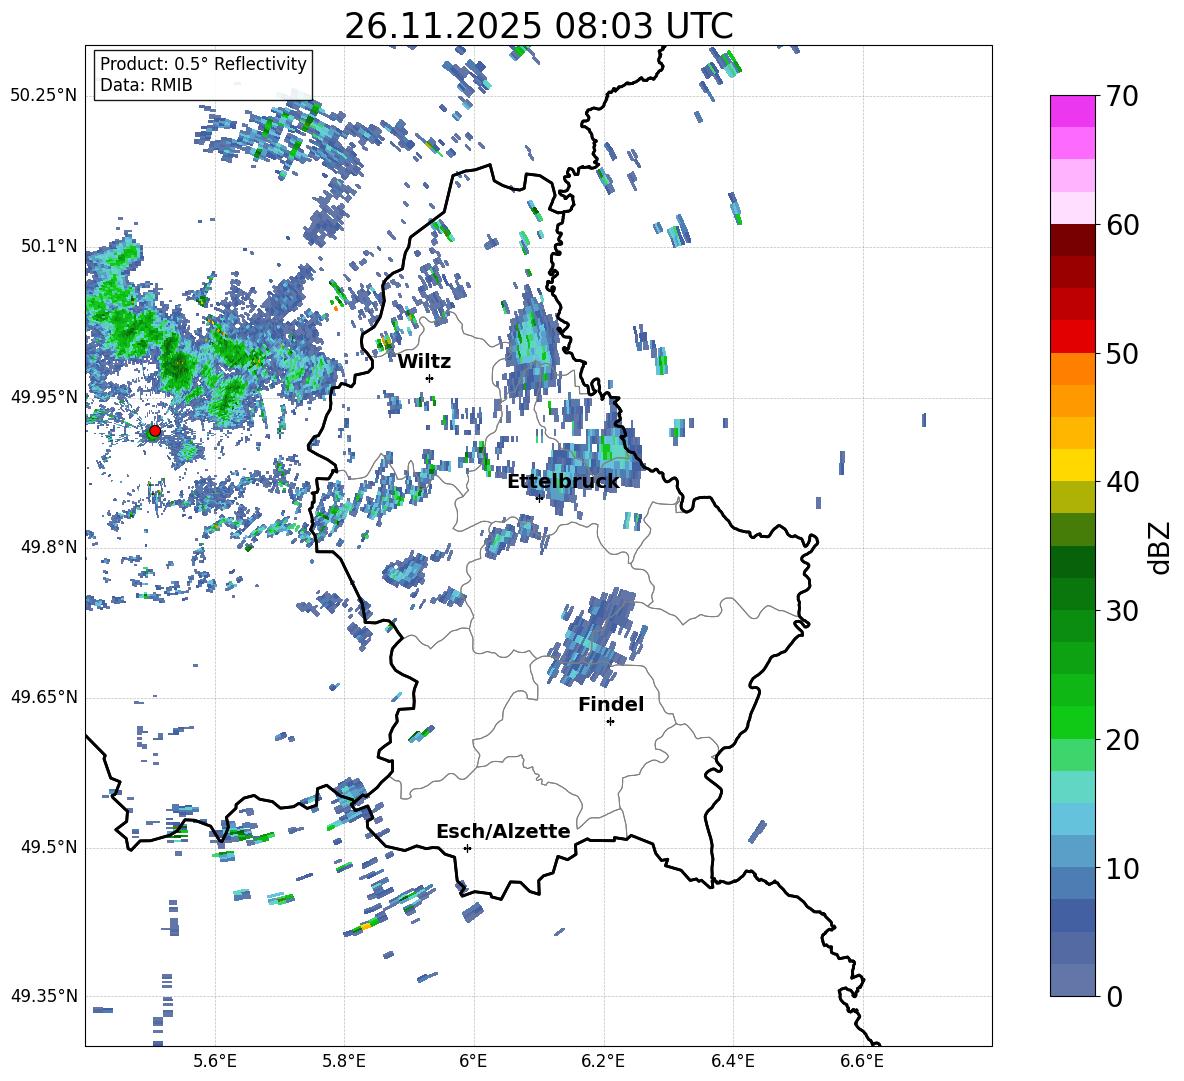Click the colorbar tick value 50
1184x1081 pixels.
tap(1122, 354)
